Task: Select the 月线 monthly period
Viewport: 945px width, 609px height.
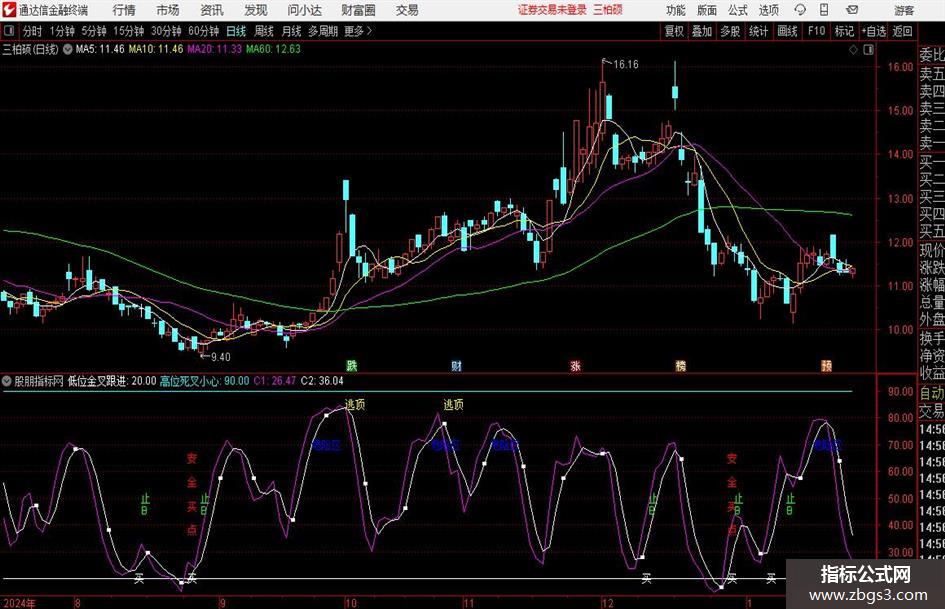Action: [292, 31]
